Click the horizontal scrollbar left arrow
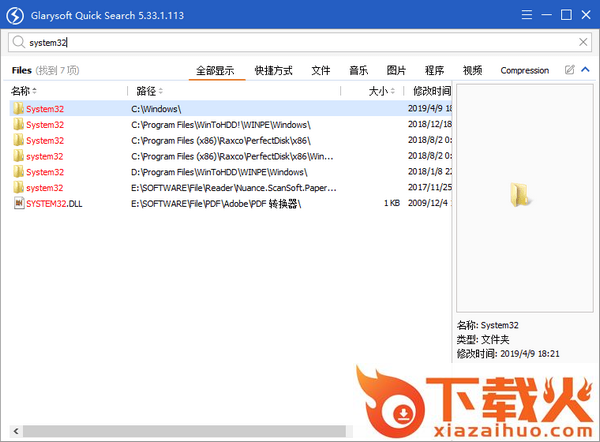 pos(16,431)
